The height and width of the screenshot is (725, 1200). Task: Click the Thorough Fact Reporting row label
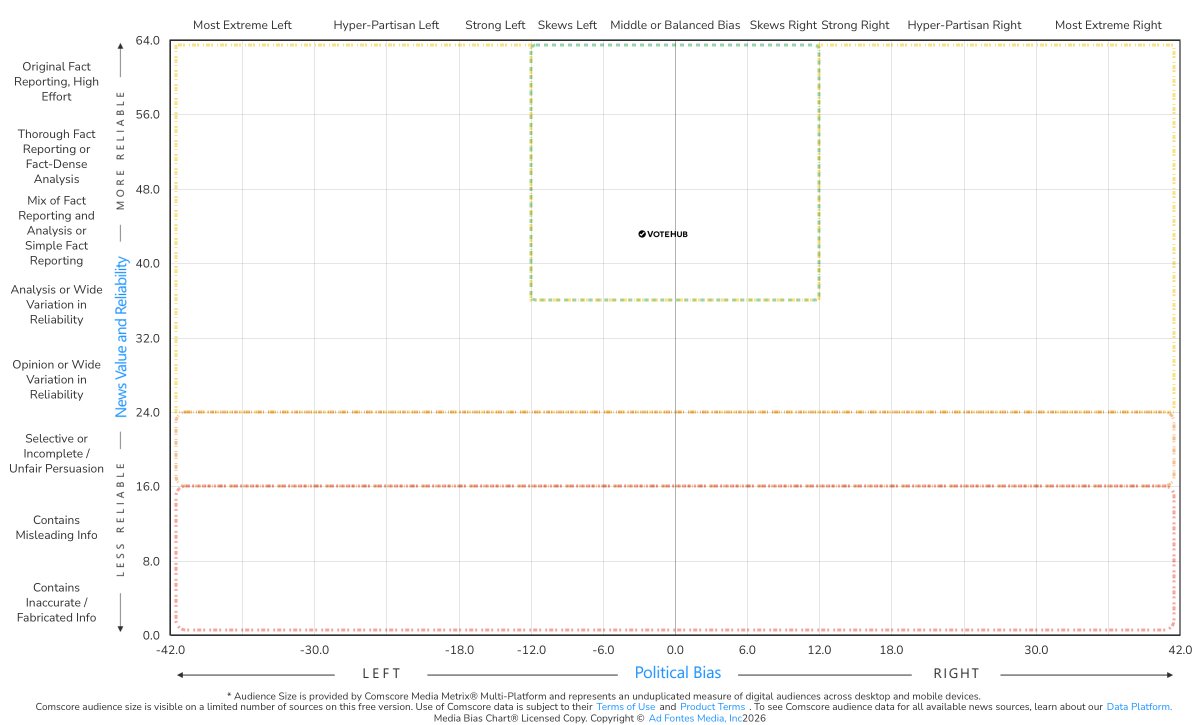tap(56, 156)
